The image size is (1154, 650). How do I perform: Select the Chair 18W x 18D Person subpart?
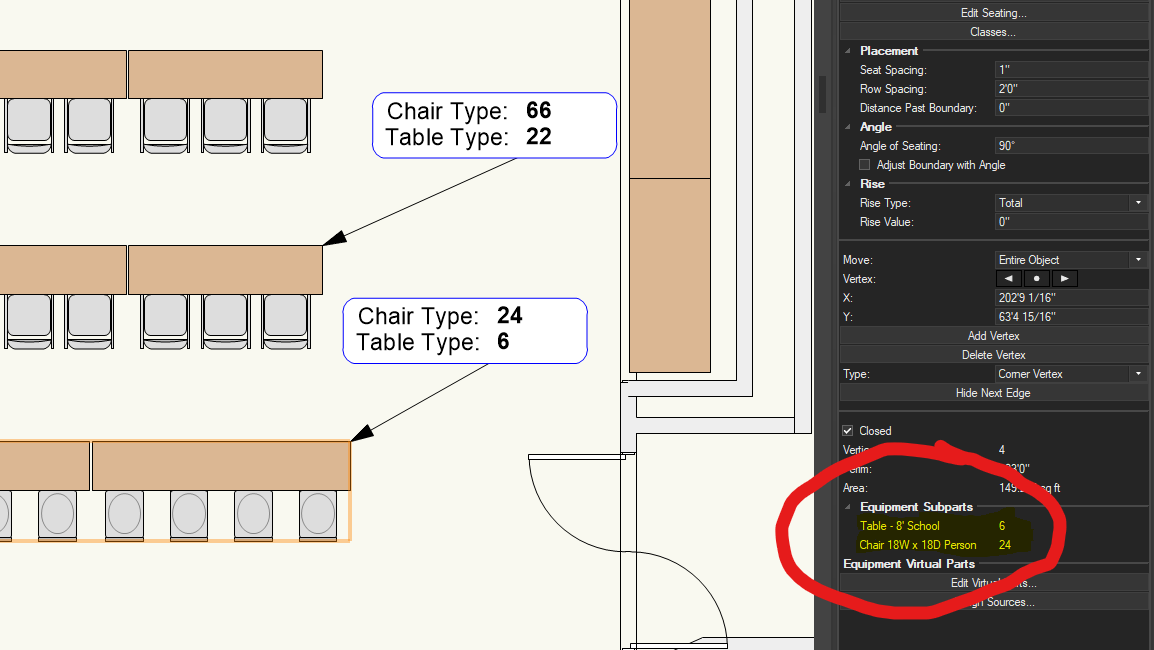click(x=920, y=545)
